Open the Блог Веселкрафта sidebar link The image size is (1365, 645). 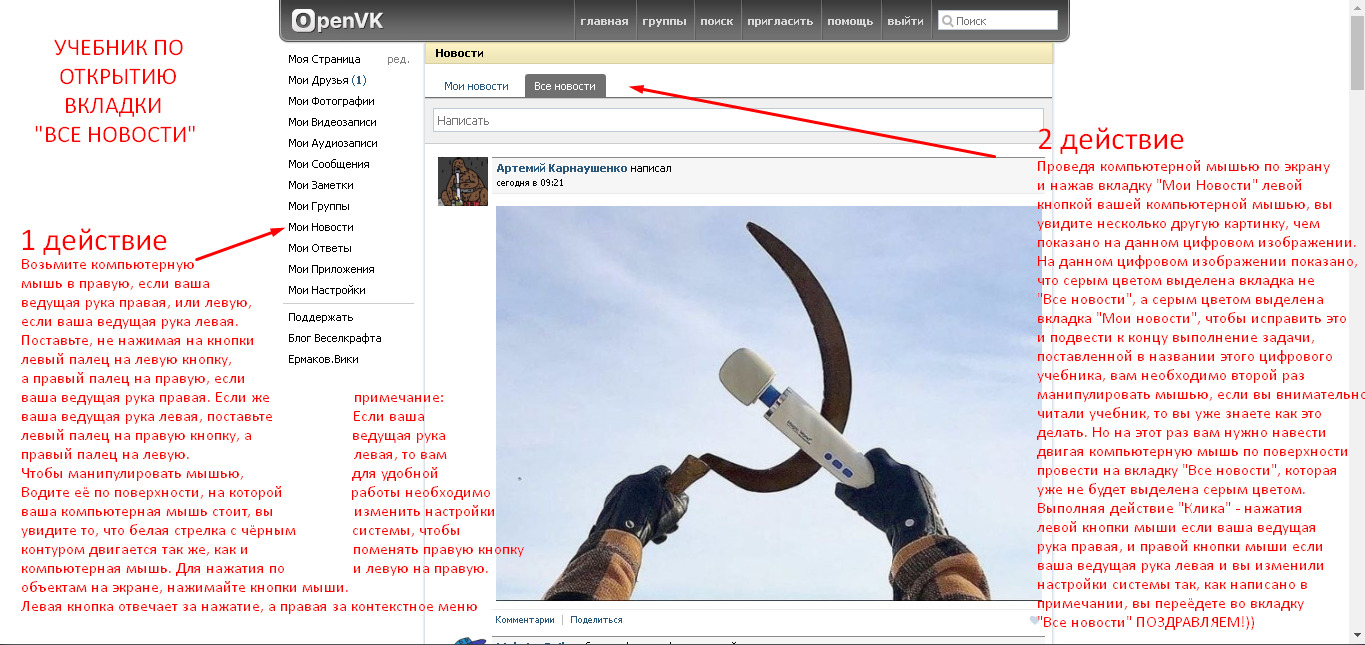(x=334, y=338)
